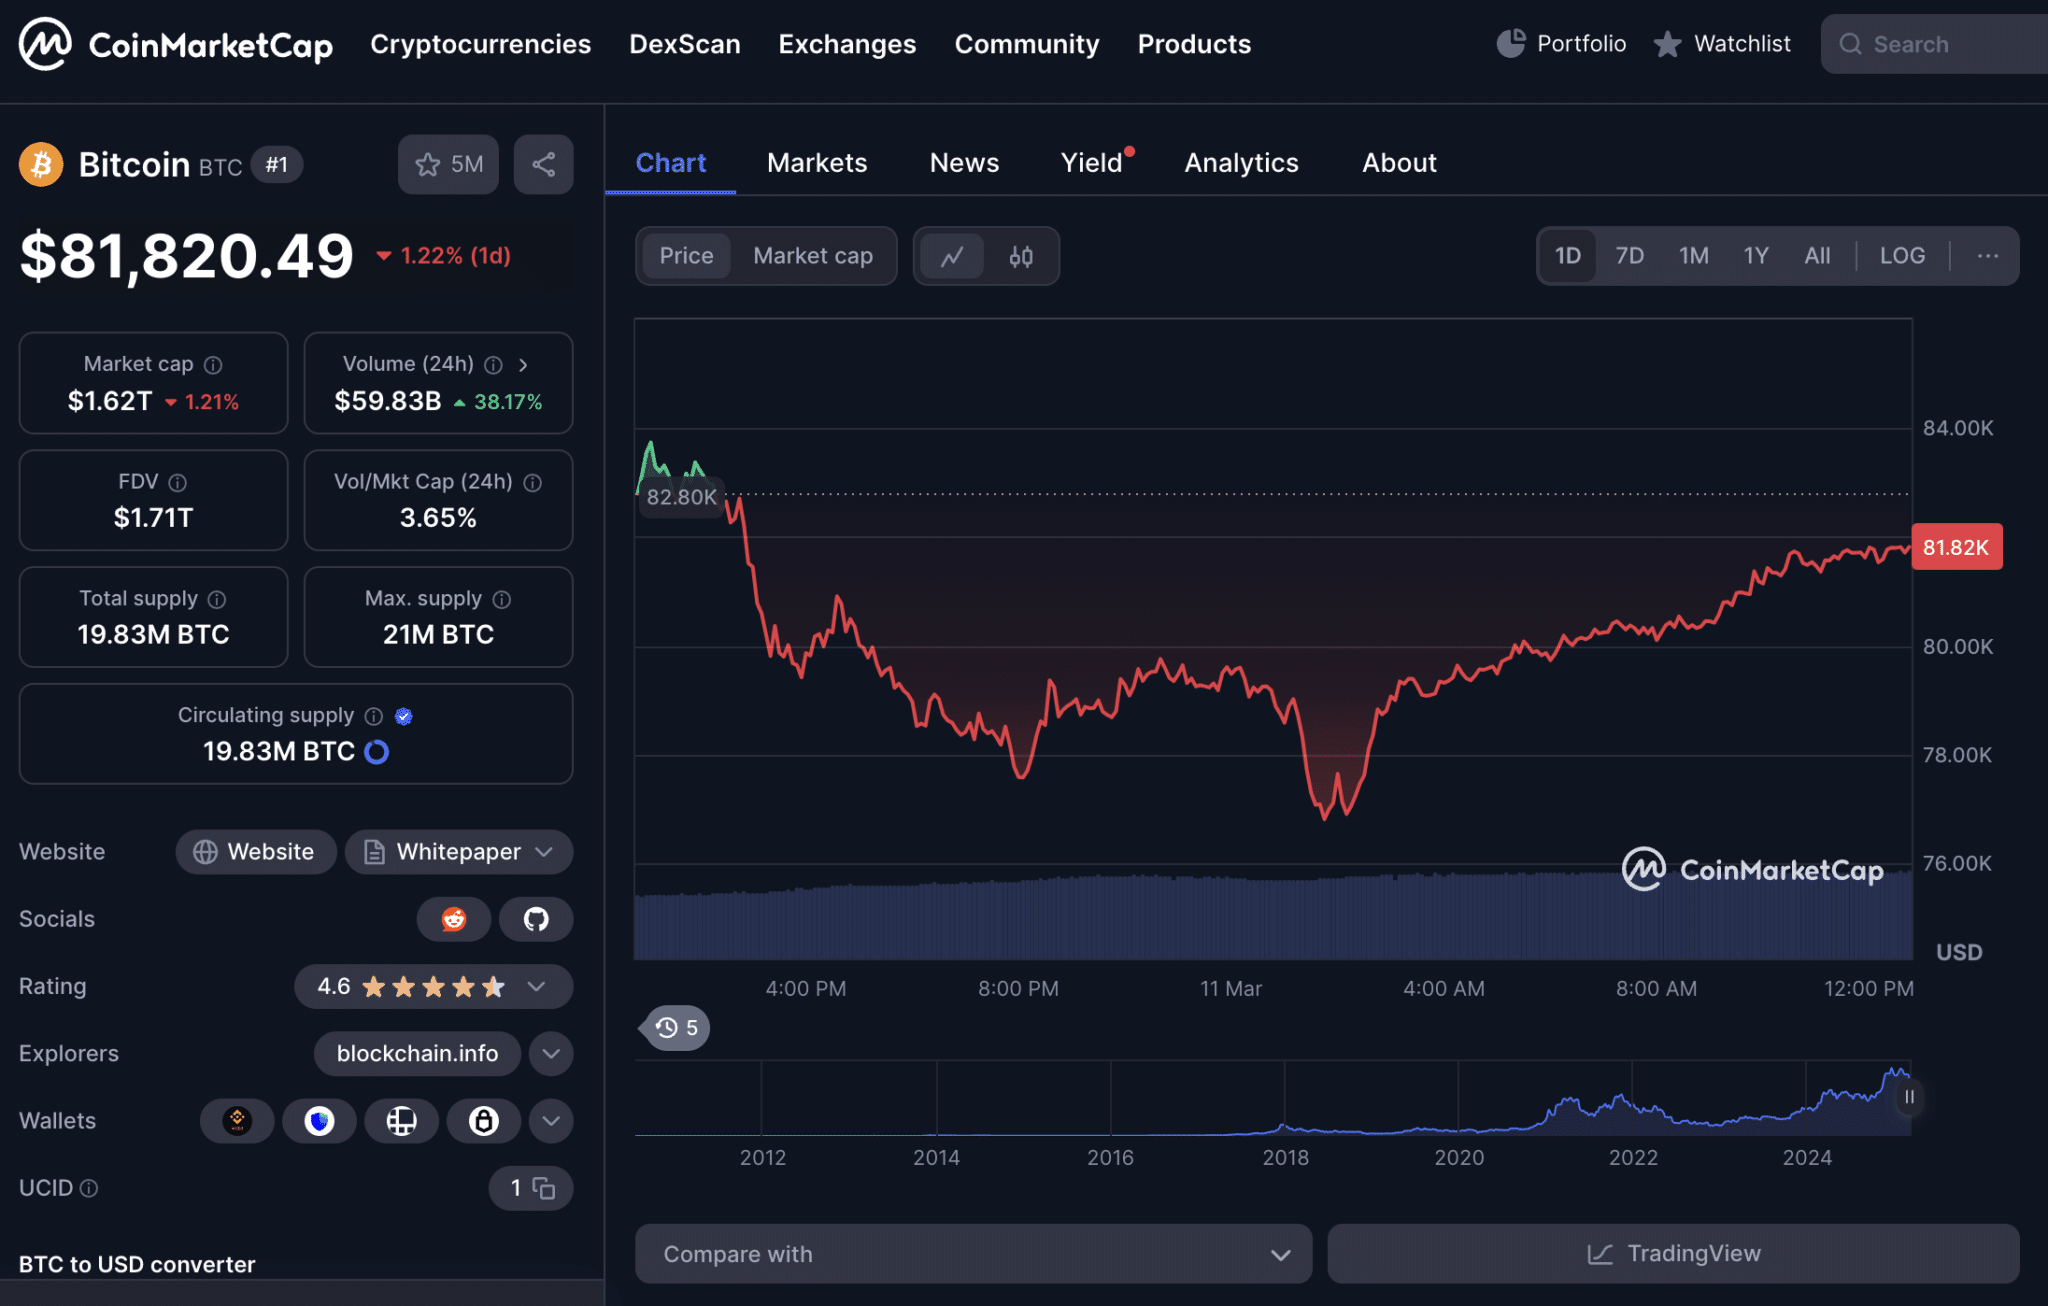Click the blue shield wallet icon

click(319, 1121)
